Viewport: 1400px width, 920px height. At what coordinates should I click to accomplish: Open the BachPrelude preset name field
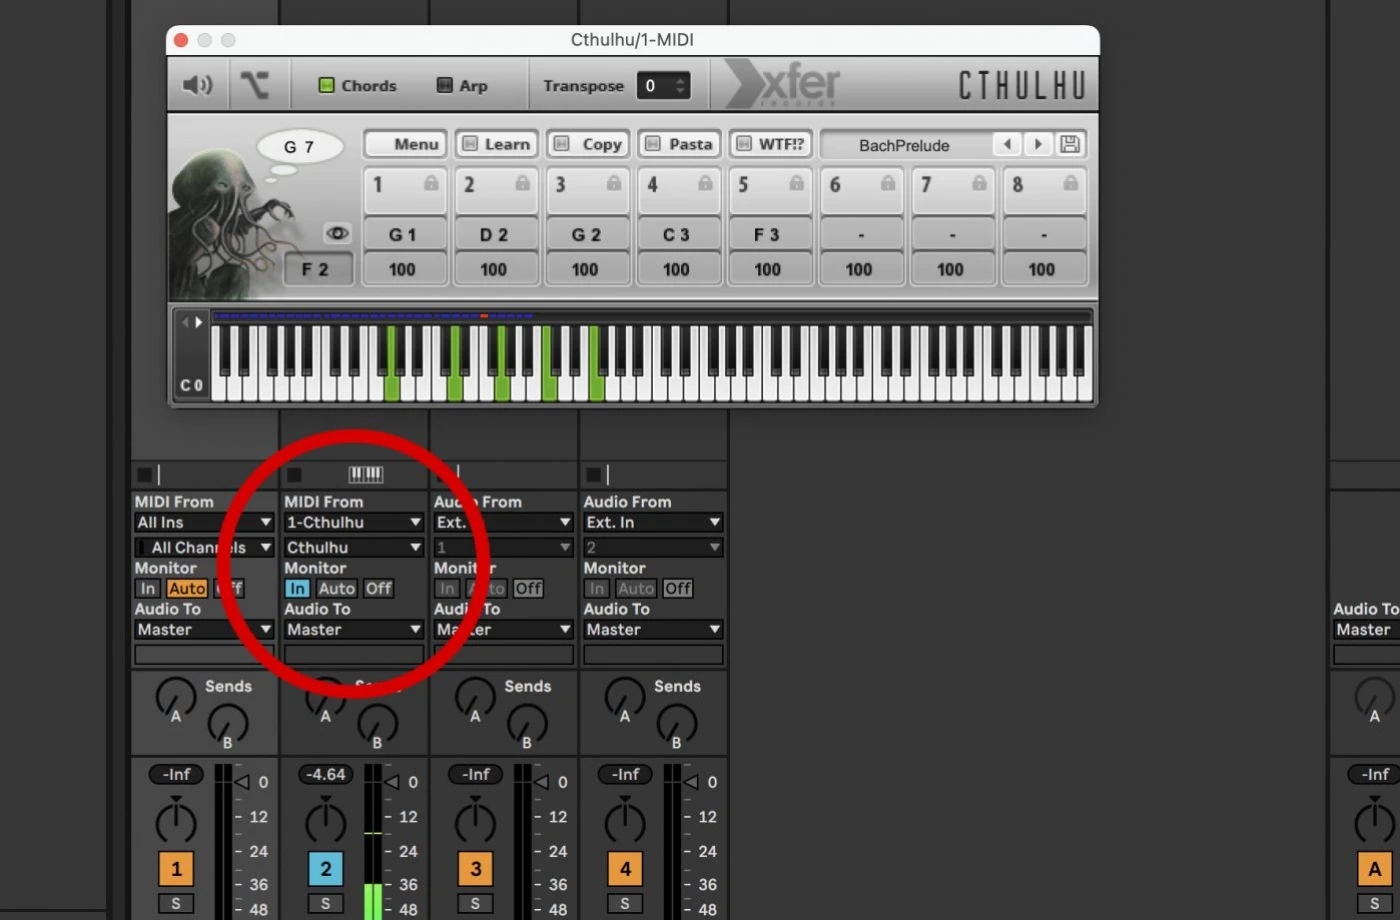[x=905, y=145]
